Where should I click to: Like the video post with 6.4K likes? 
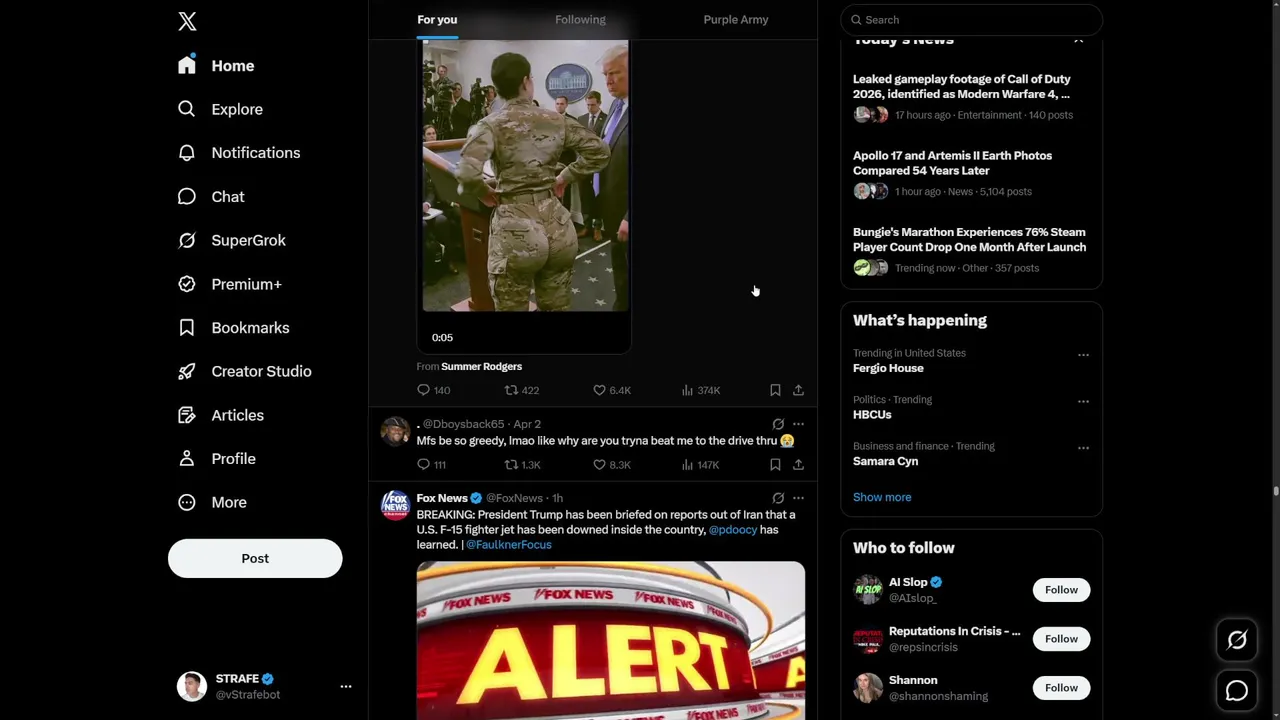click(x=612, y=390)
